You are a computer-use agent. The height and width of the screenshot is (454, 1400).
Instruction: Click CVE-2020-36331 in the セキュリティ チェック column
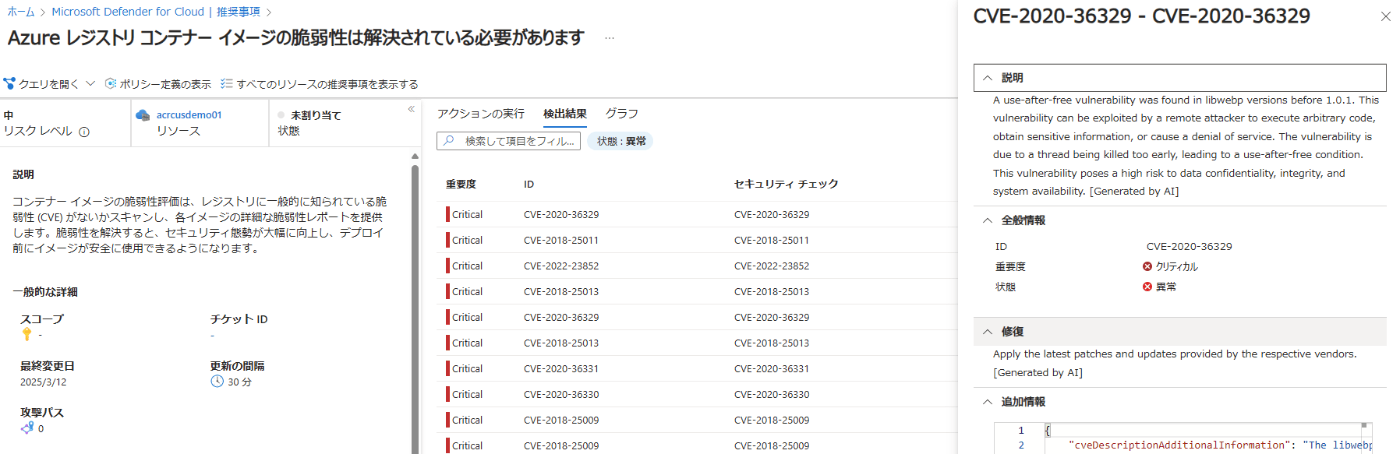[x=771, y=368]
